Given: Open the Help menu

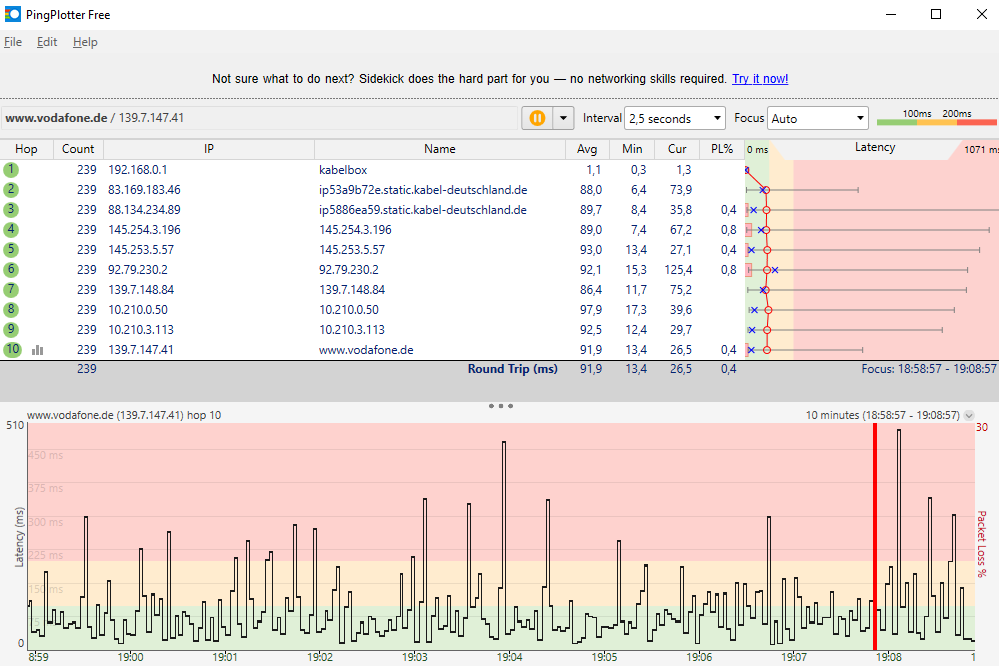Looking at the screenshot, I should (85, 42).
